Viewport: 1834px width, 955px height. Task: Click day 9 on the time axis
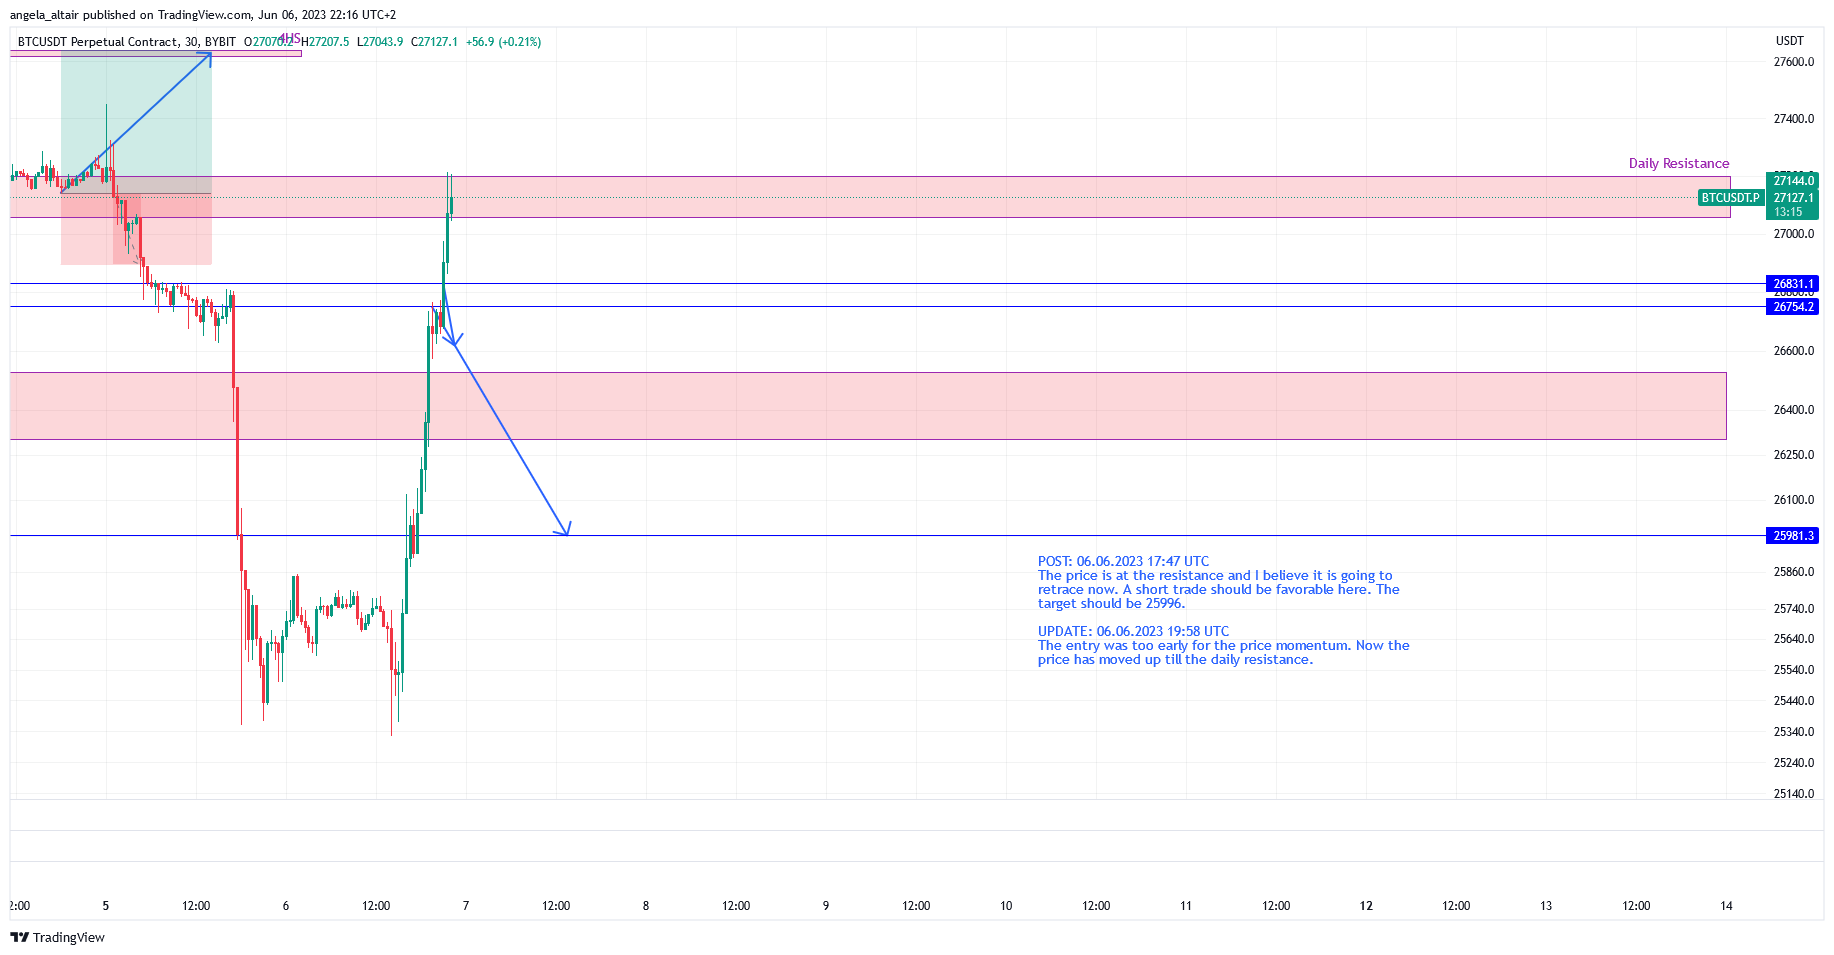(826, 906)
